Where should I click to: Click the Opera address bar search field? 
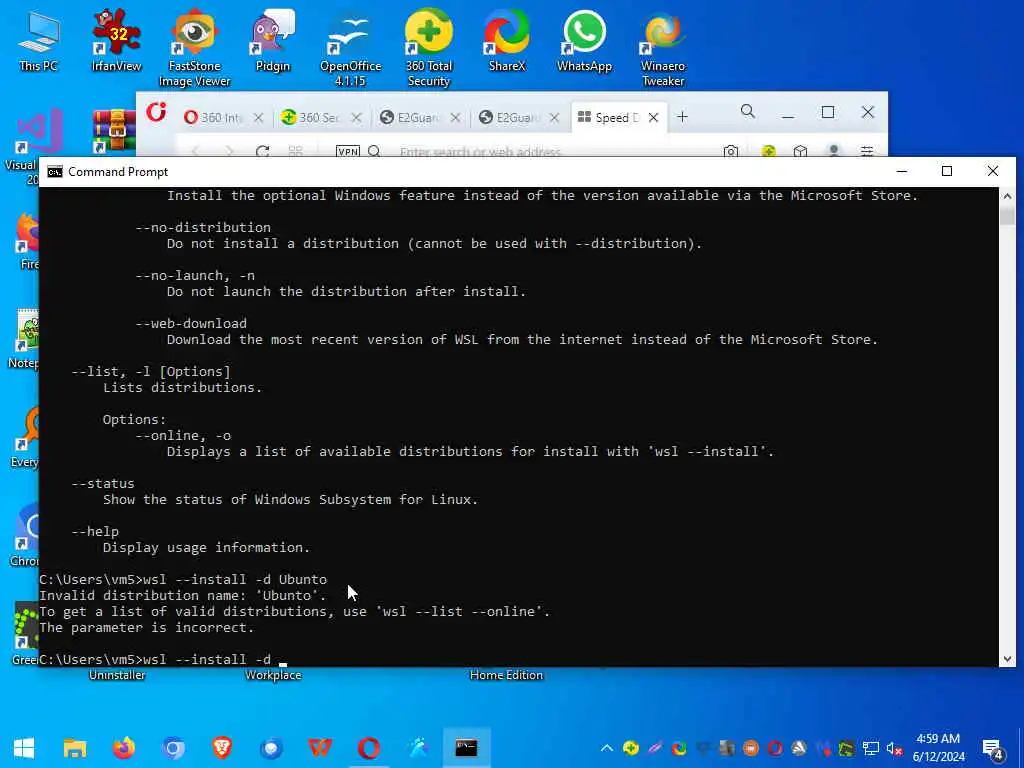(x=480, y=152)
